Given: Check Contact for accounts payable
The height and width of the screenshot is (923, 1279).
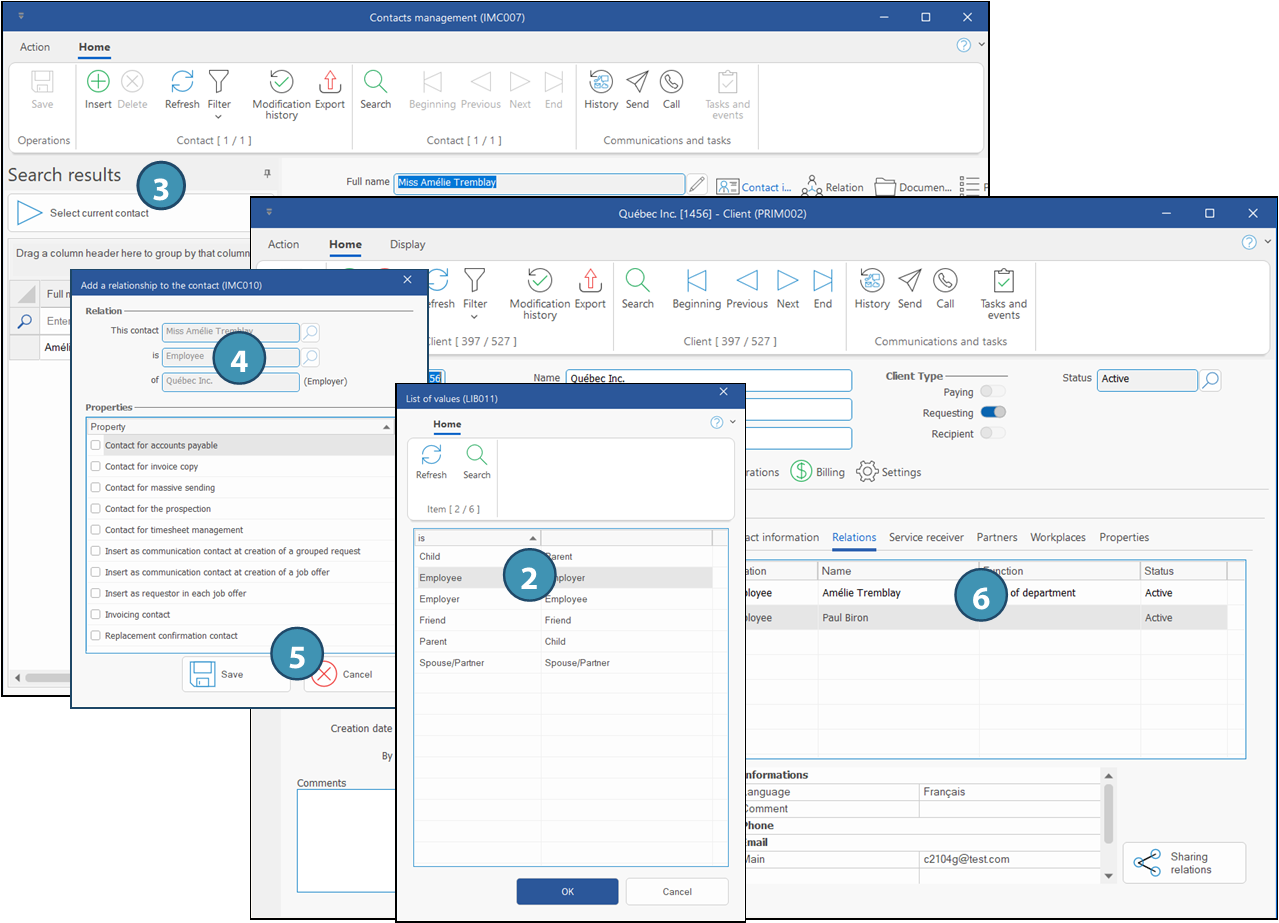Looking at the screenshot, I should 95,446.
